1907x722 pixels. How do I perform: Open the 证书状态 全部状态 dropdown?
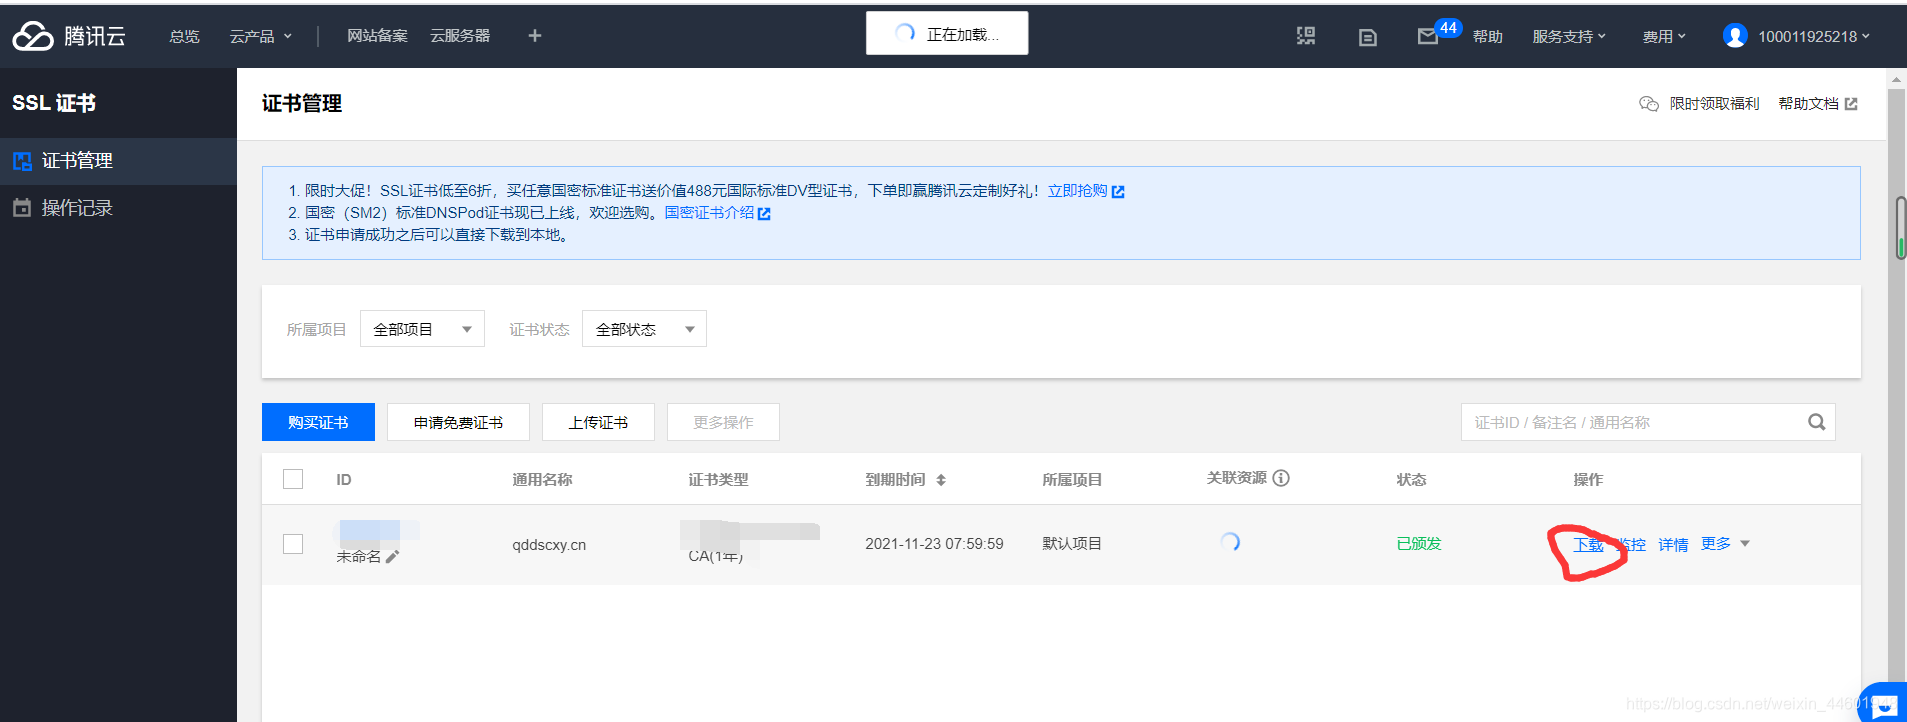(644, 329)
